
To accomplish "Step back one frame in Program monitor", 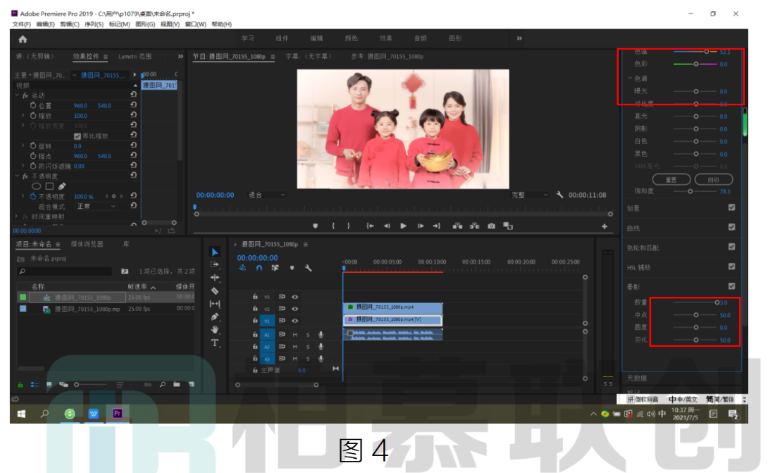I will coord(387,226).
